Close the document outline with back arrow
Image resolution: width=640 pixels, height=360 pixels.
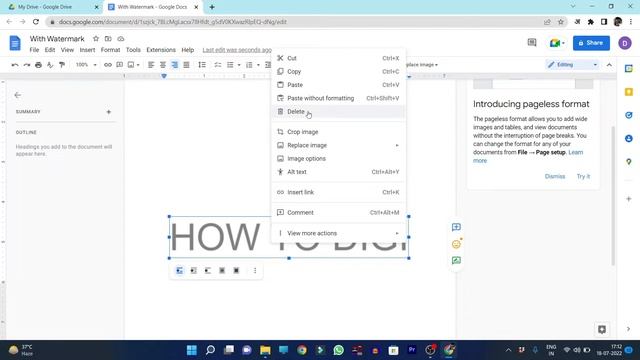pyautogui.click(x=18, y=95)
